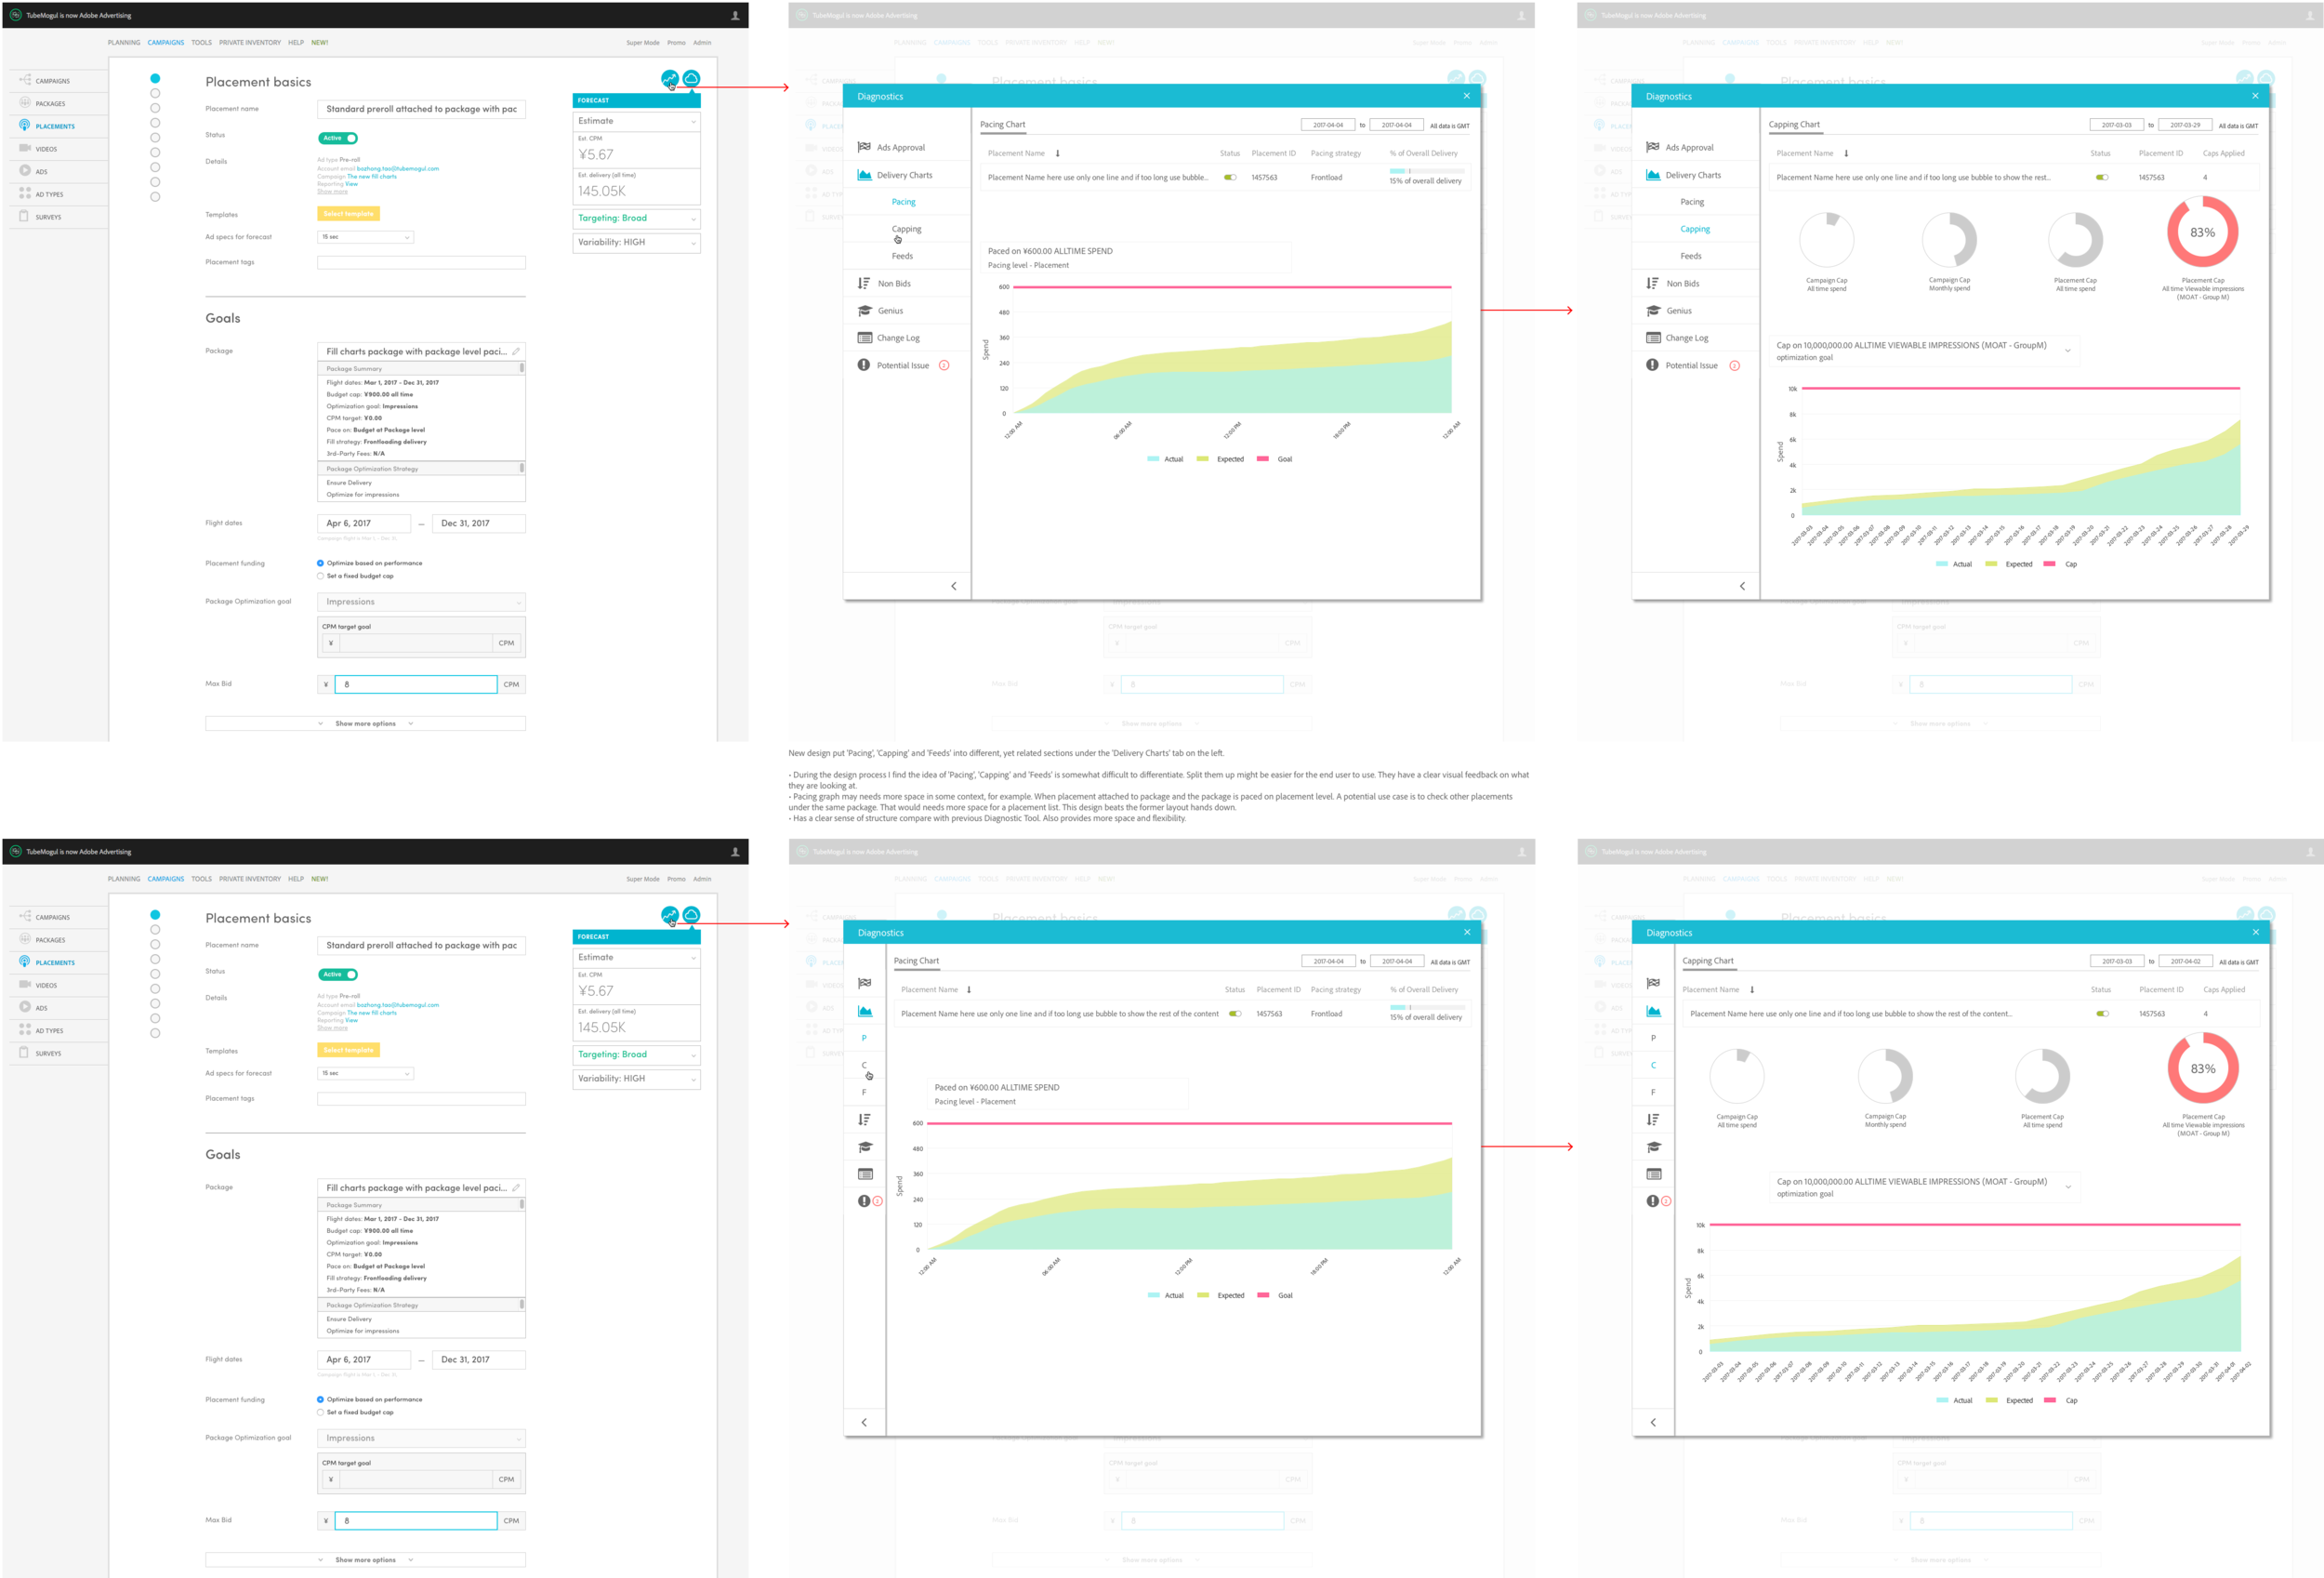
Task: Click the yellow Select template button
Action: [x=348, y=213]
